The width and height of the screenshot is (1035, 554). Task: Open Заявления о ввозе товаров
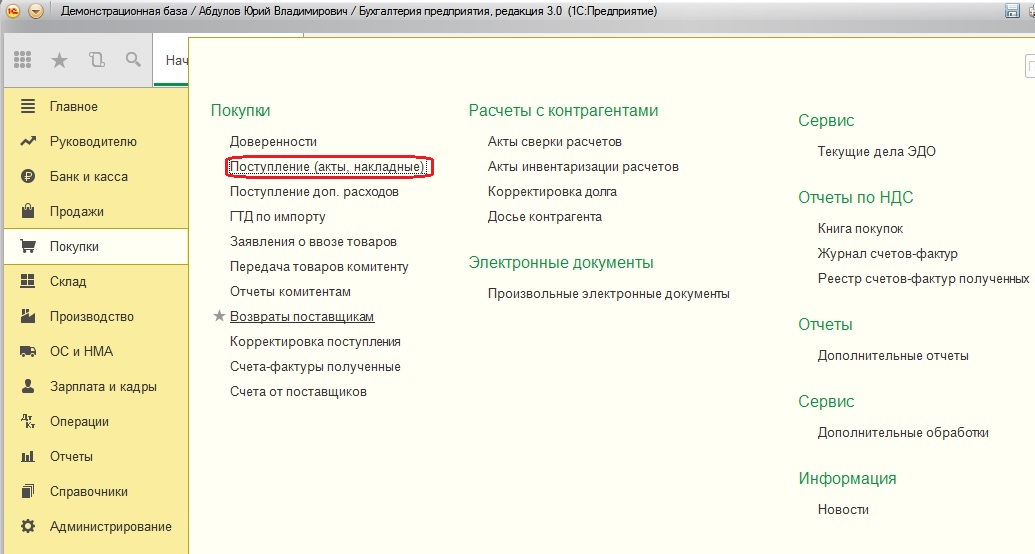pos(314,242)
